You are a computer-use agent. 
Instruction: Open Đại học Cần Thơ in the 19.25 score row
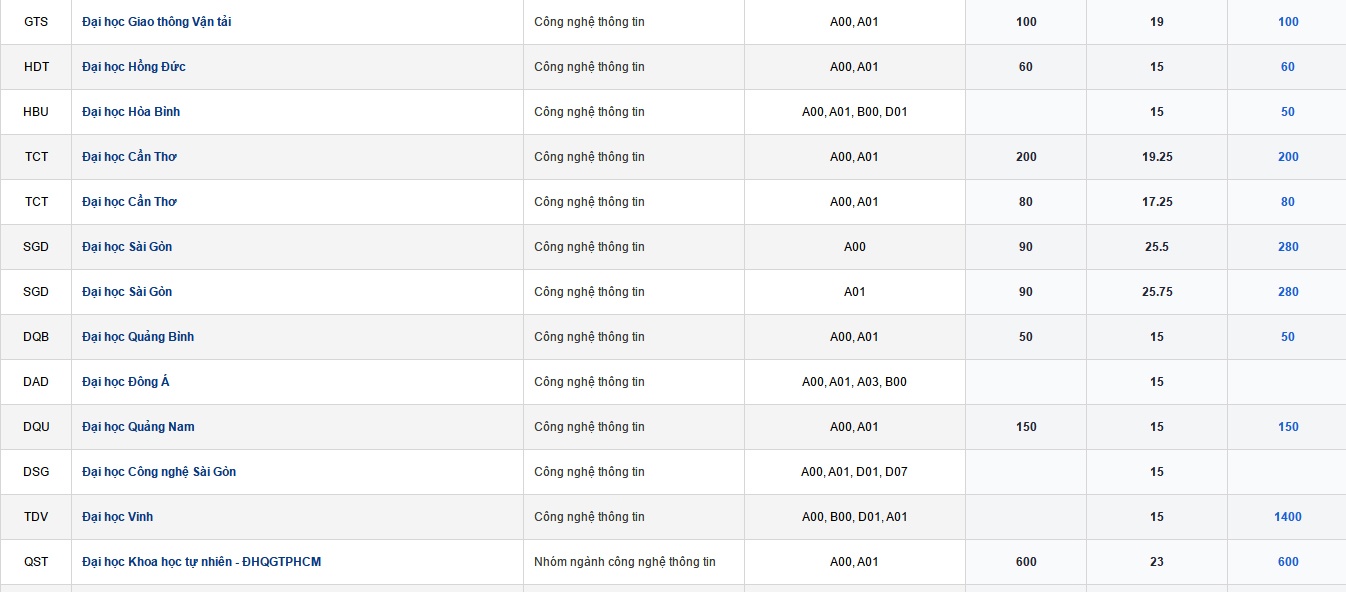129,157
